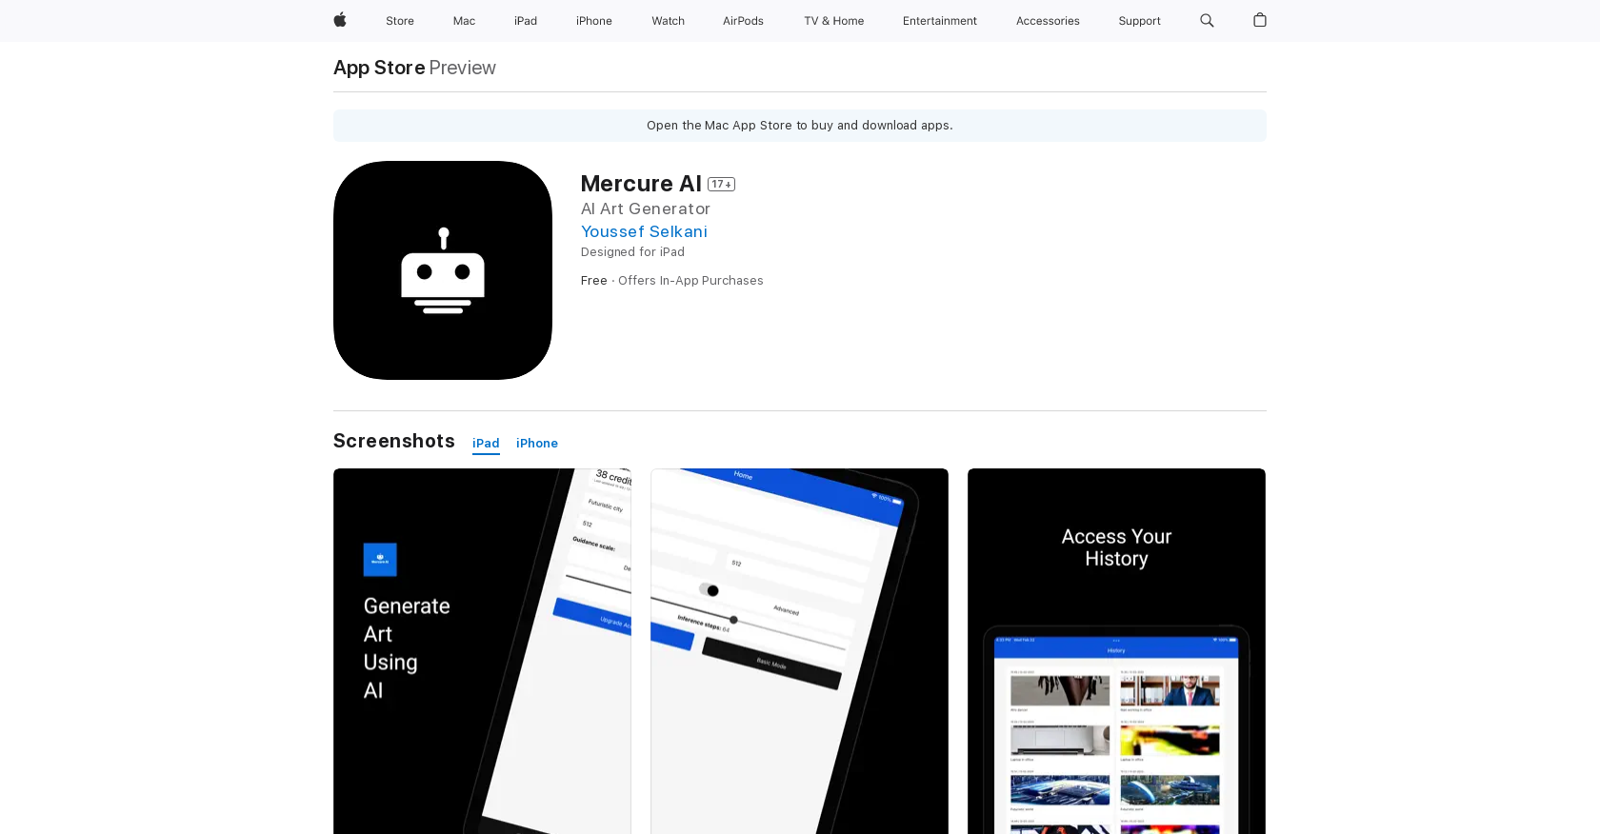Select the Watch menu item
Screen dimensions: 1600x834
click(668, 21)
